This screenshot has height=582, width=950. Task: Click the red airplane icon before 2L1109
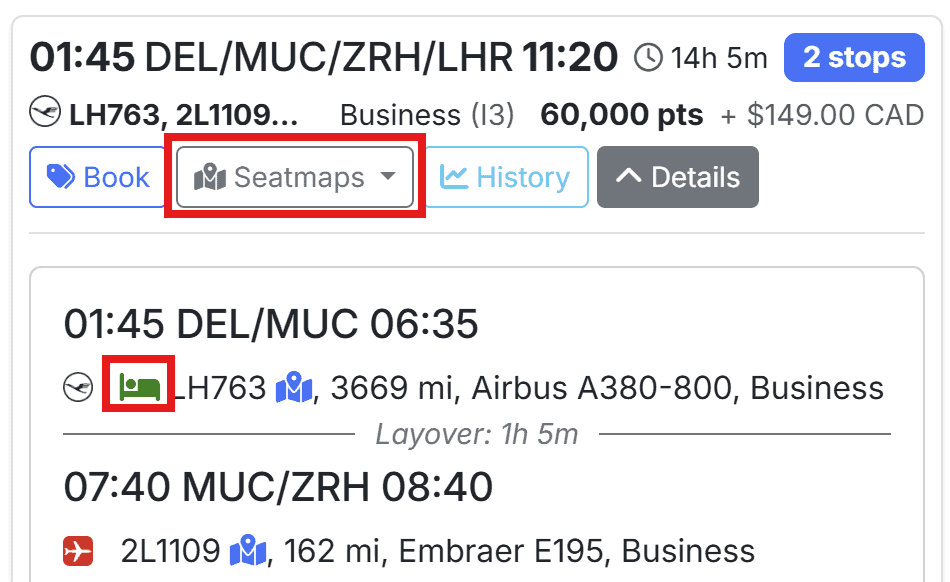(x=78, y=550)
